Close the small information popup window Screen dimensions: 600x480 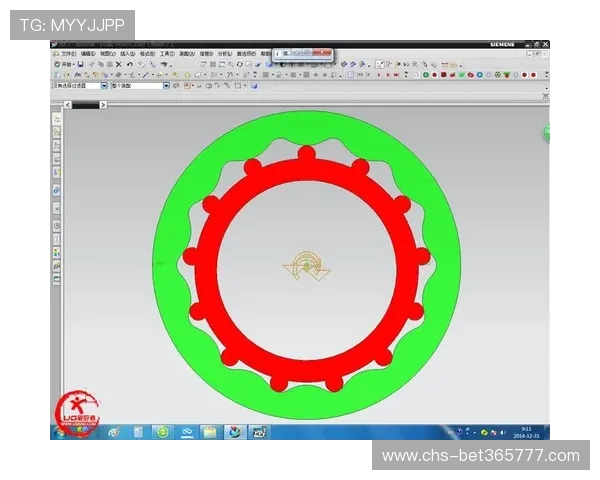(322, 52)
